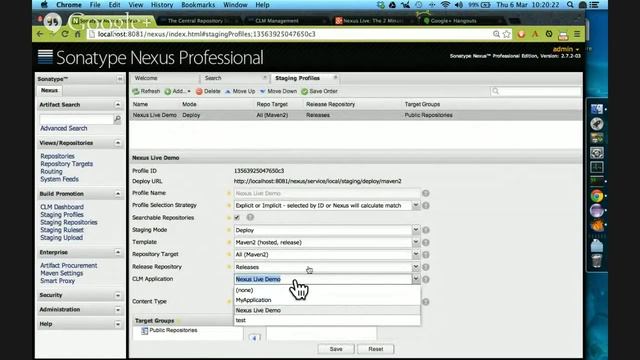Viewport: 640px width, 360px height.
Task: Collapse the Views/Repositories panel
Action: click(118, 143)
